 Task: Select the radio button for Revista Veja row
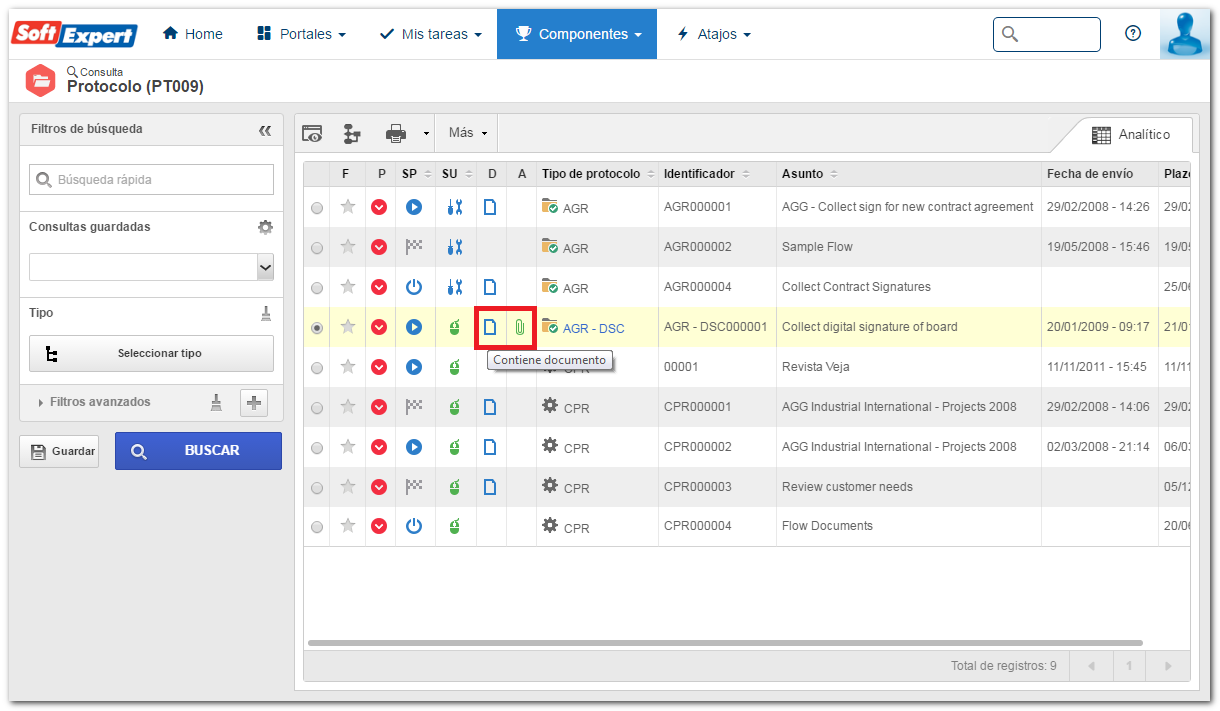[x=317, y=368]
